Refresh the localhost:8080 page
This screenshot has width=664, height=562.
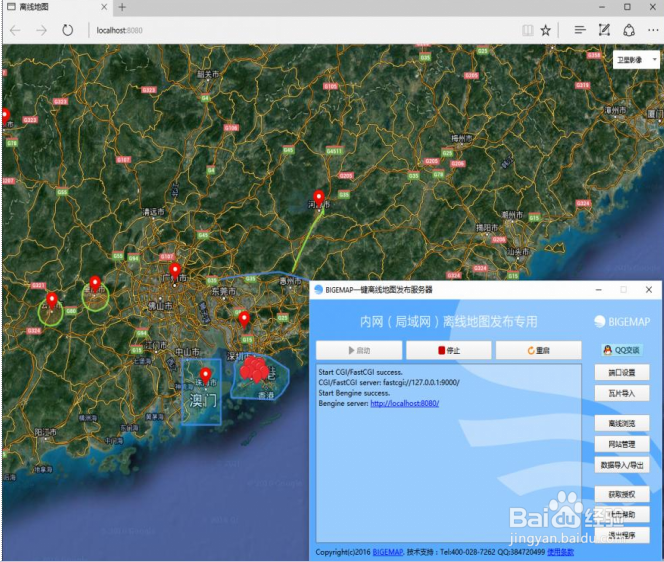click(x=67, y=30)
